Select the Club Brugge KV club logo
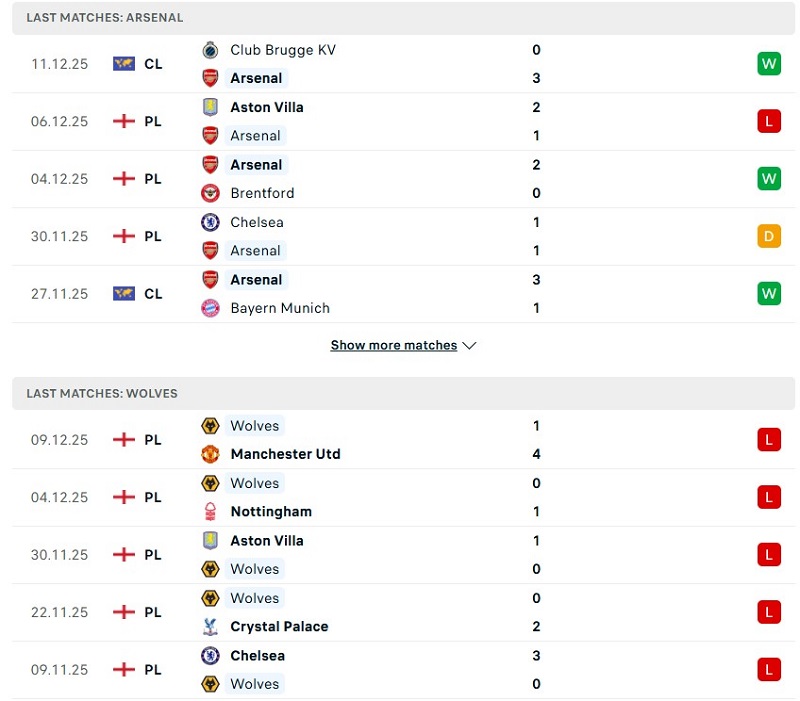 pos(211,50)
